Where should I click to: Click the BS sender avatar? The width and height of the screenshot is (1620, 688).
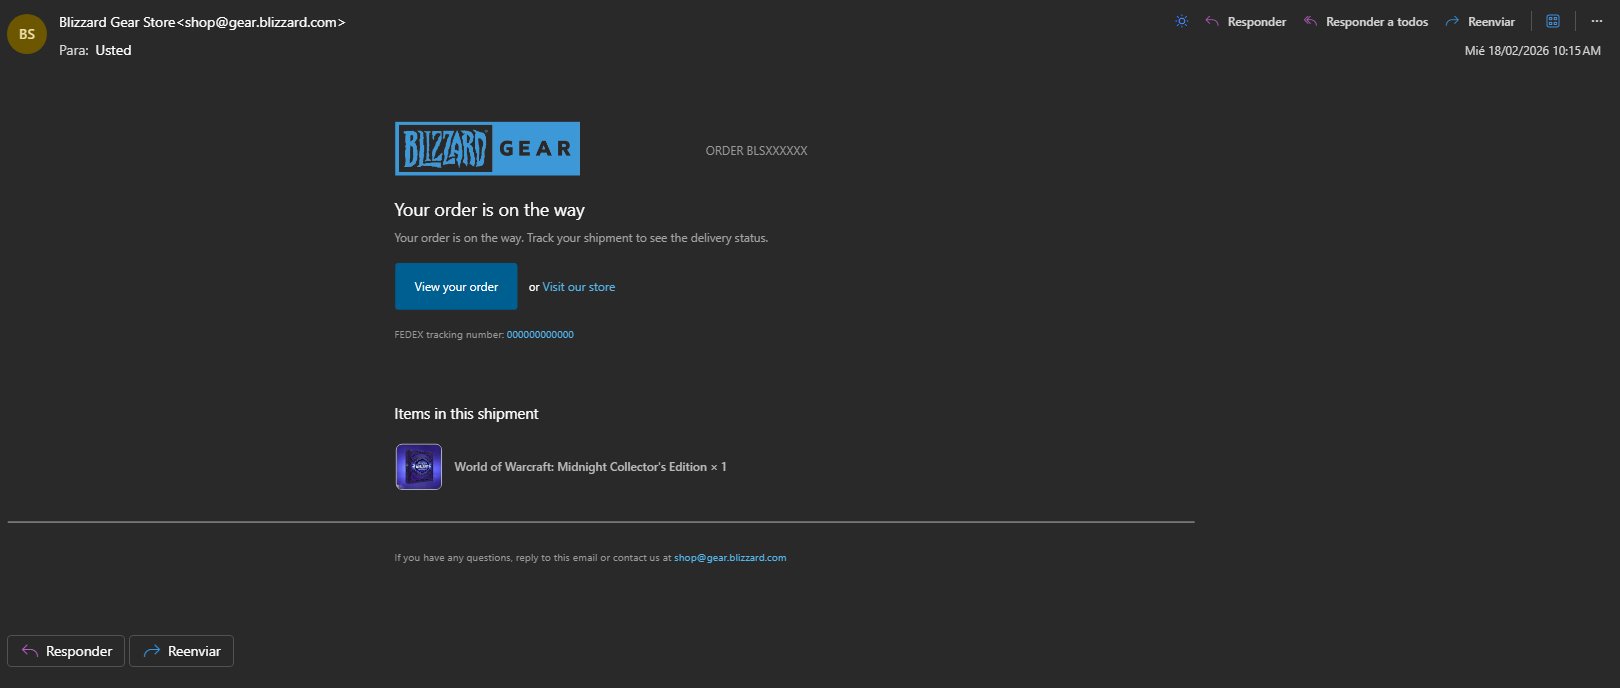[x=27, y=34]
